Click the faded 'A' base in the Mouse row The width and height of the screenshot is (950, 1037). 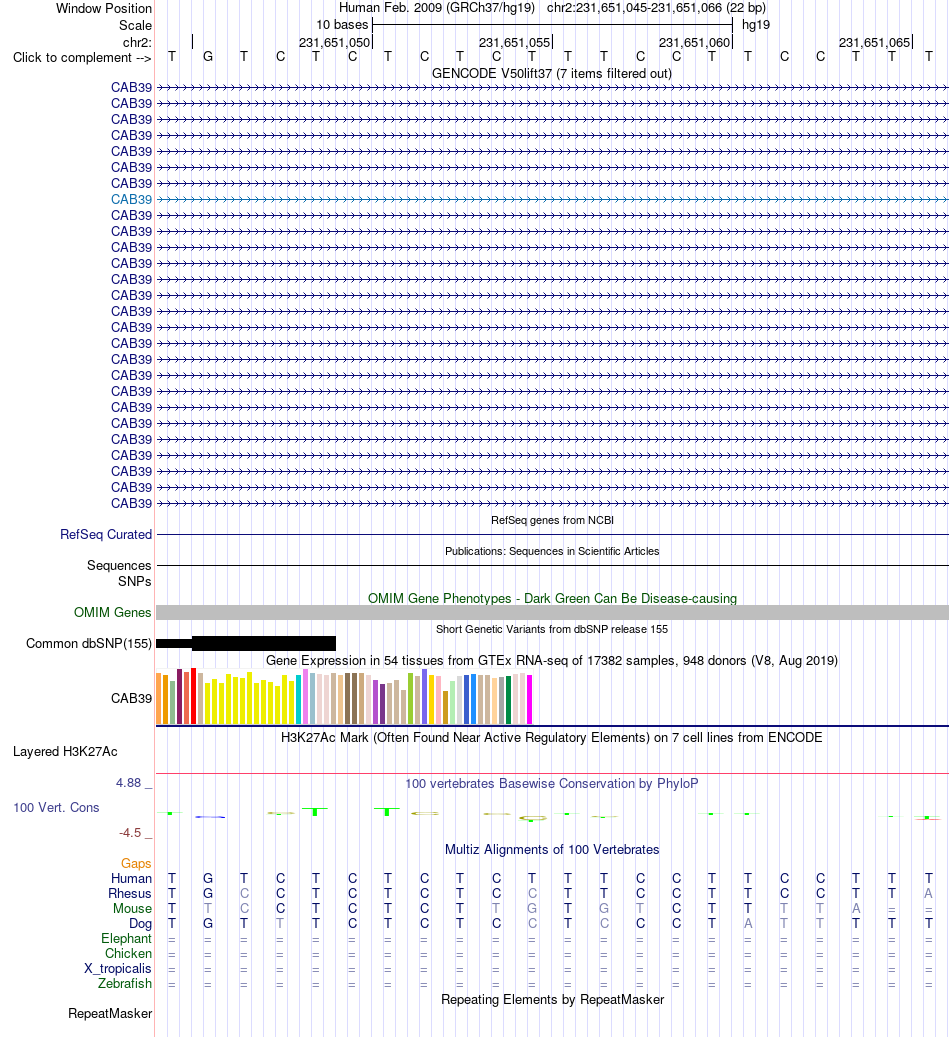(x=856, y=909)
